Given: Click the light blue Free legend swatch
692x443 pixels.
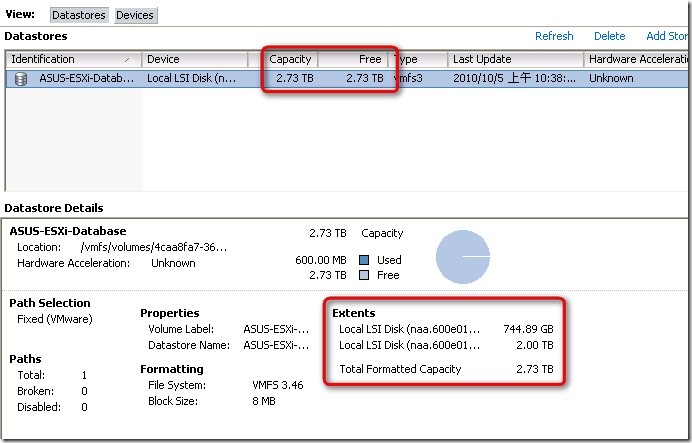Looking at the screenshot, I should [364, 275].
